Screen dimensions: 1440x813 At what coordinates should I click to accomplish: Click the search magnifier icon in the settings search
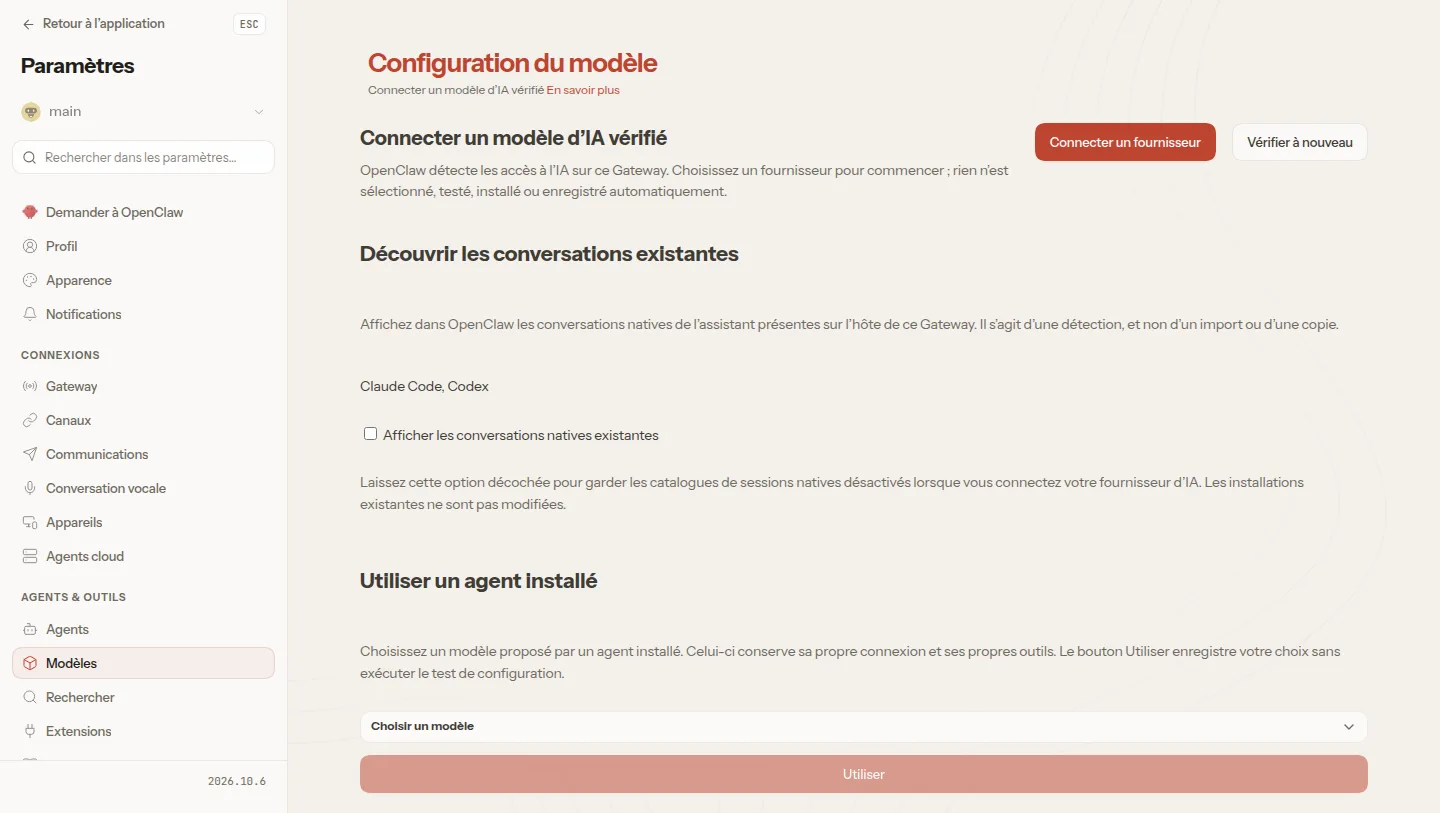pos(31,157)
